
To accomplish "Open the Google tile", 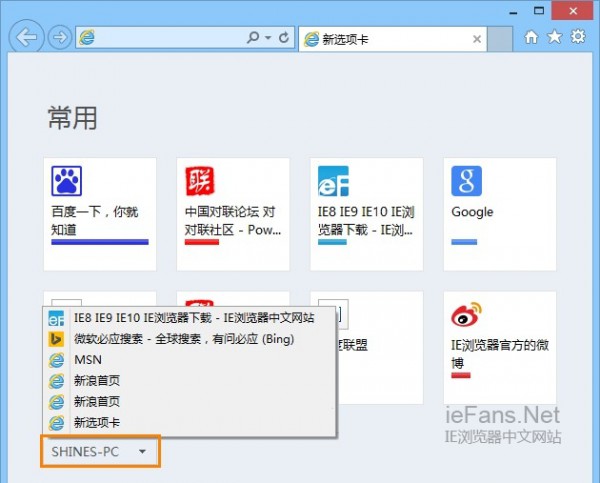I will pos(500,214).
